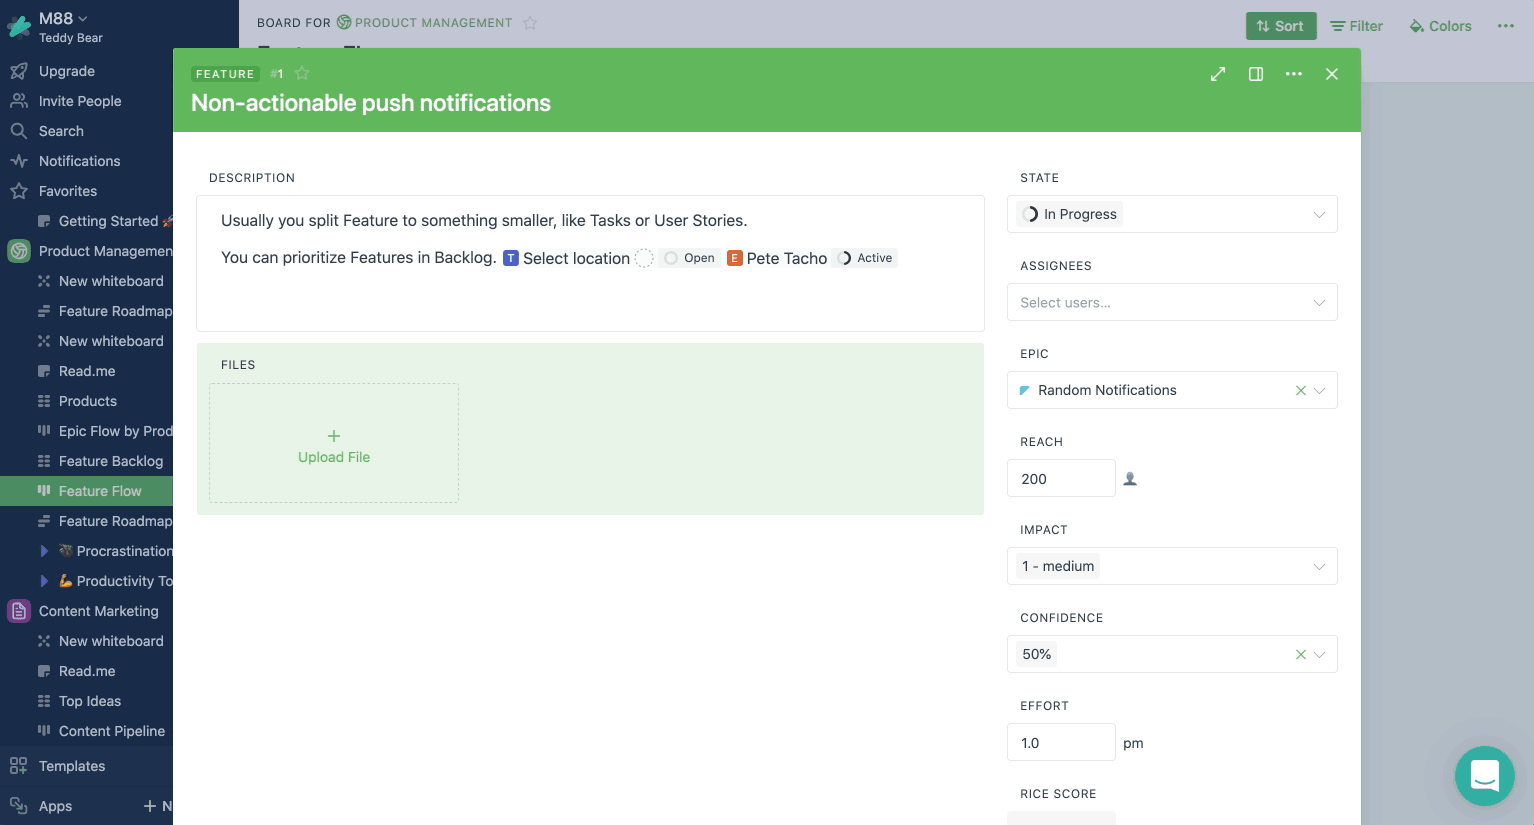Open the Intercom chat widget
Screen dimensions: 1534x825
[x=1485, y=776]
